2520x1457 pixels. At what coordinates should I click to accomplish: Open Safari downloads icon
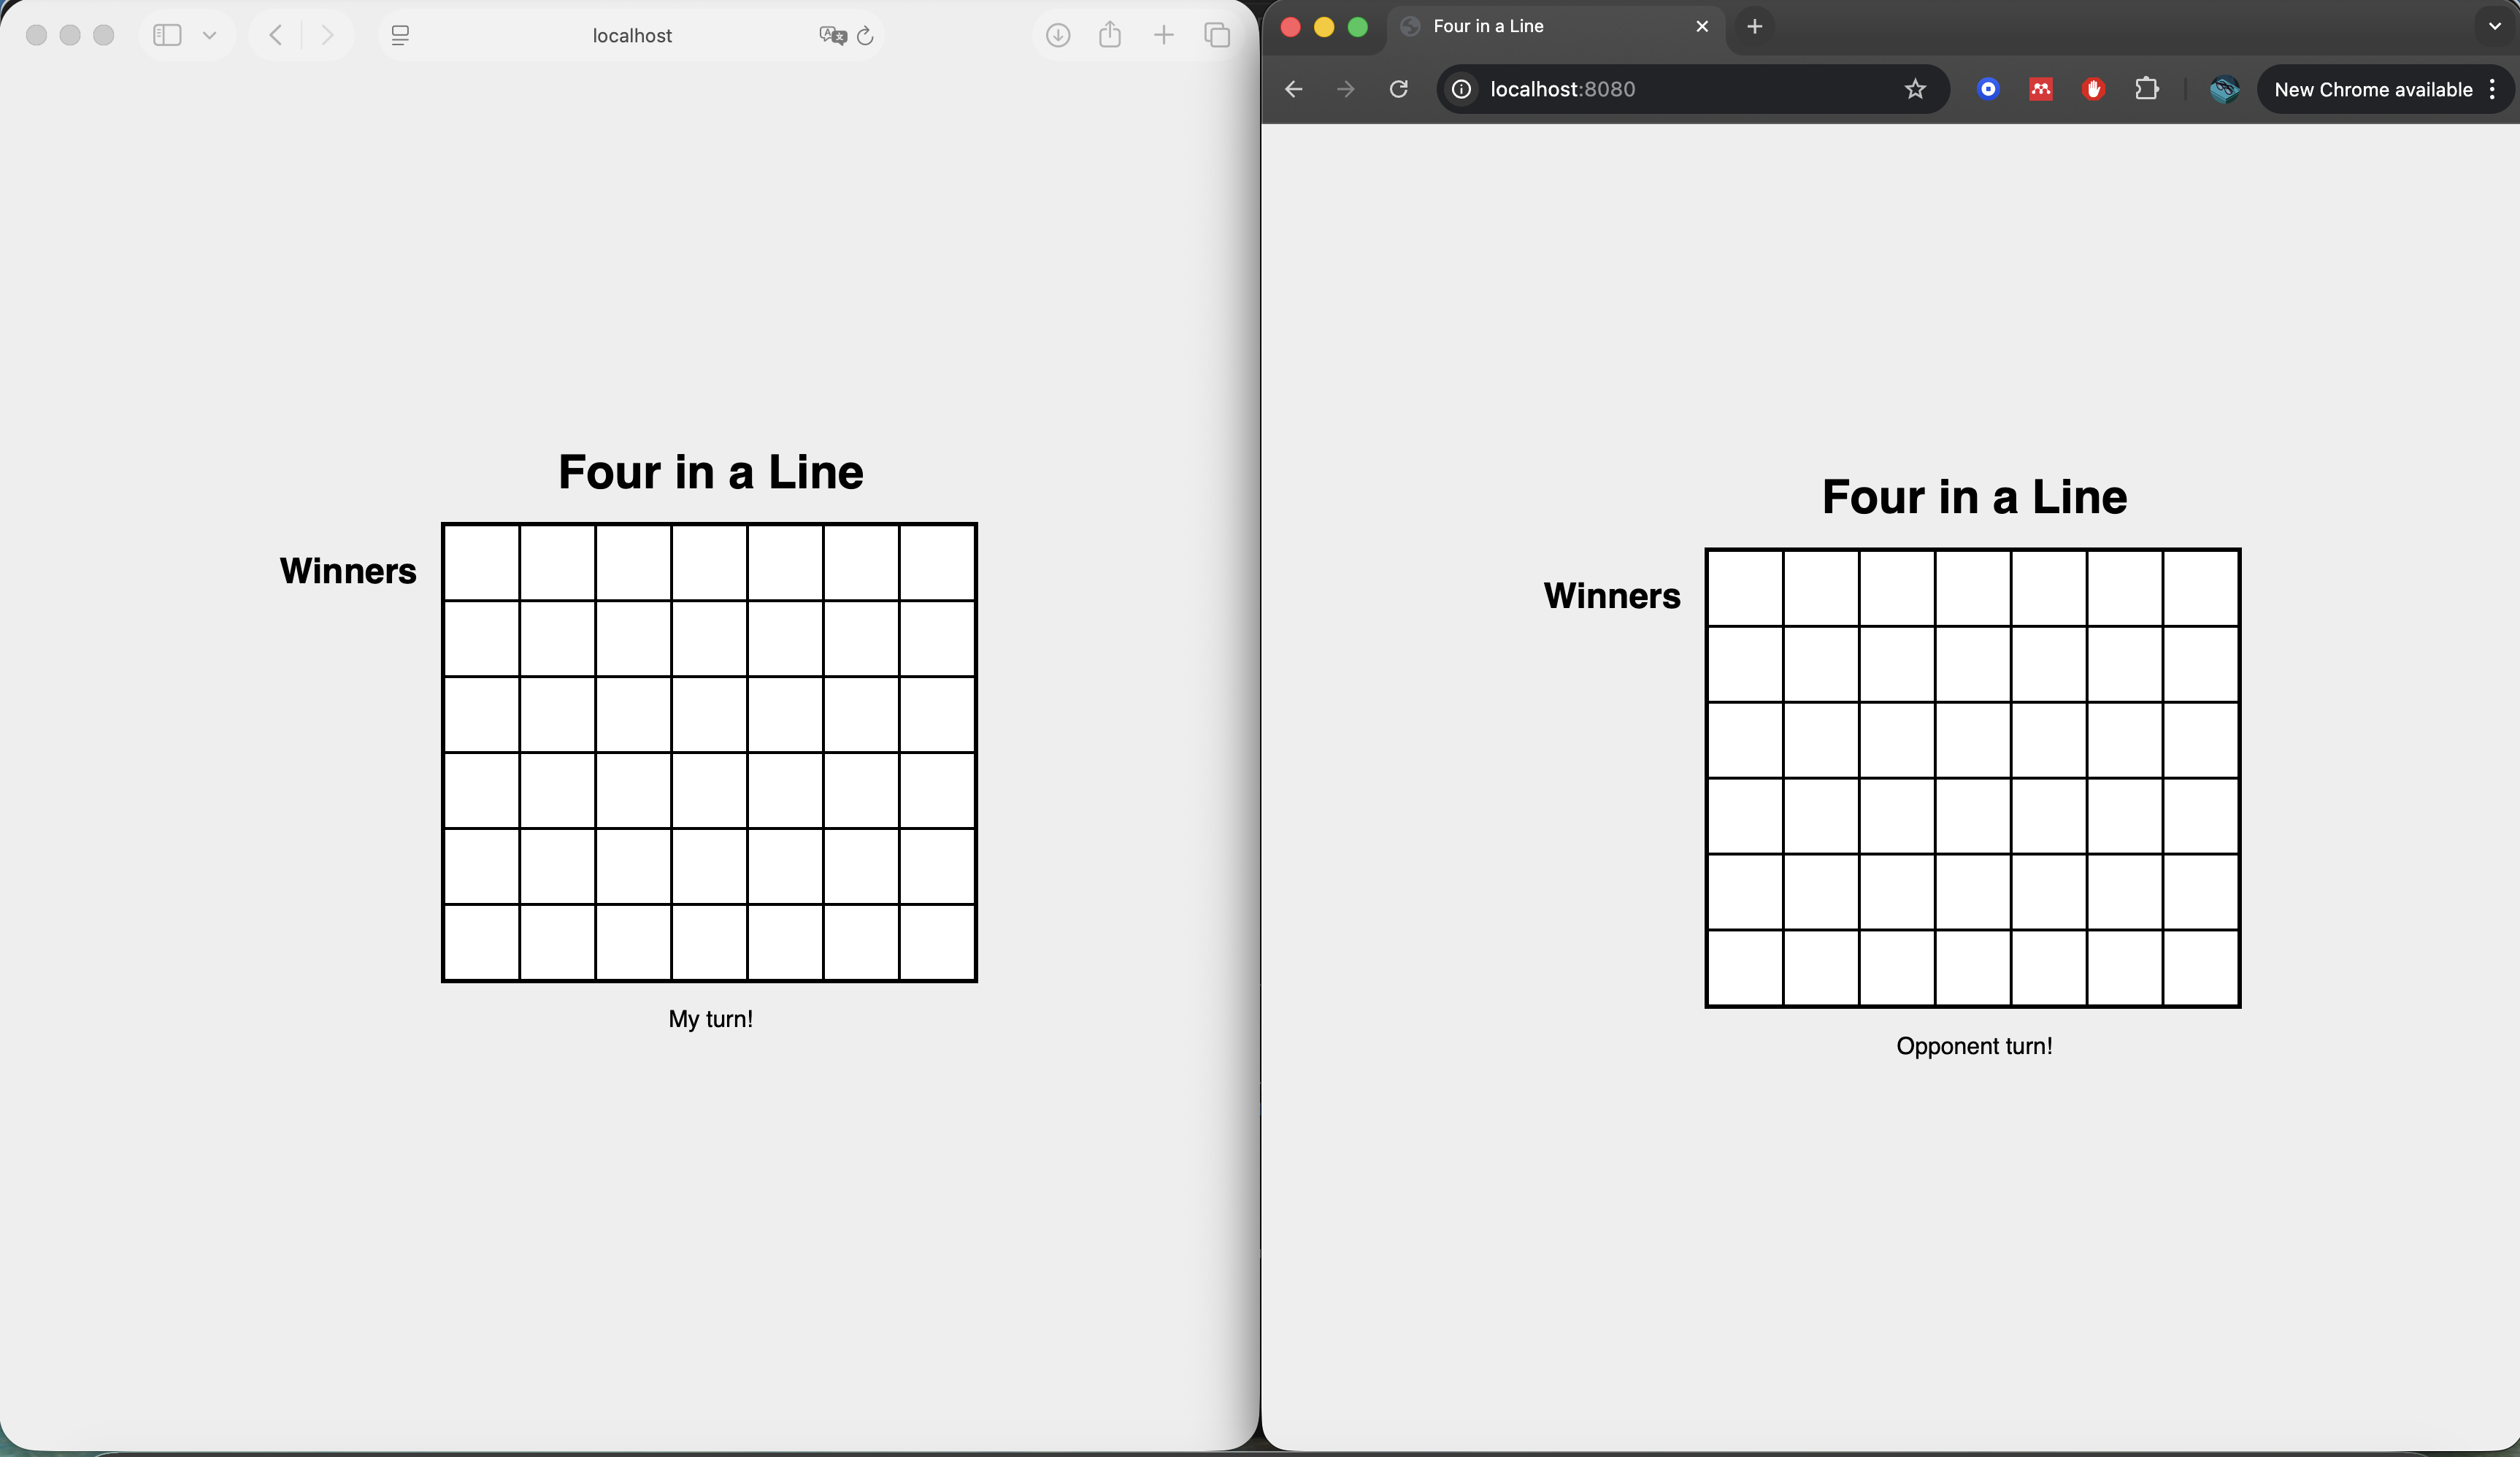click(x=1058, y=36)
